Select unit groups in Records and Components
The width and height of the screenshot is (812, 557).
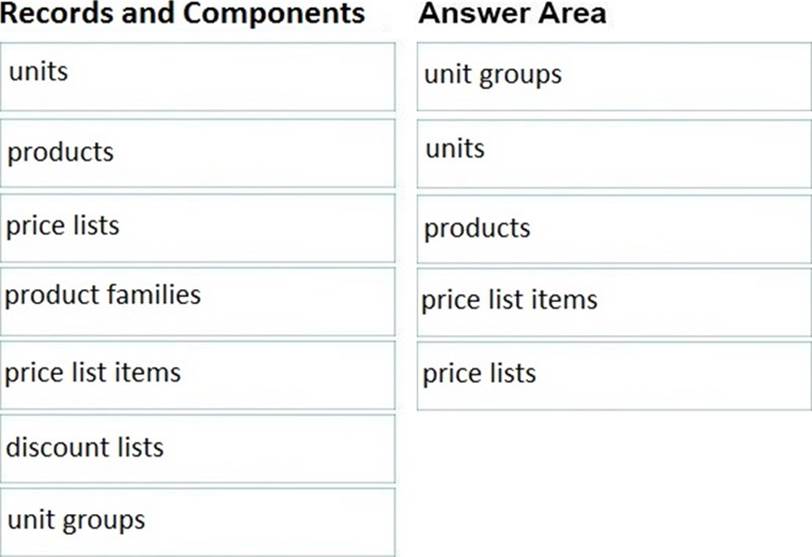[x=197, y=521]
